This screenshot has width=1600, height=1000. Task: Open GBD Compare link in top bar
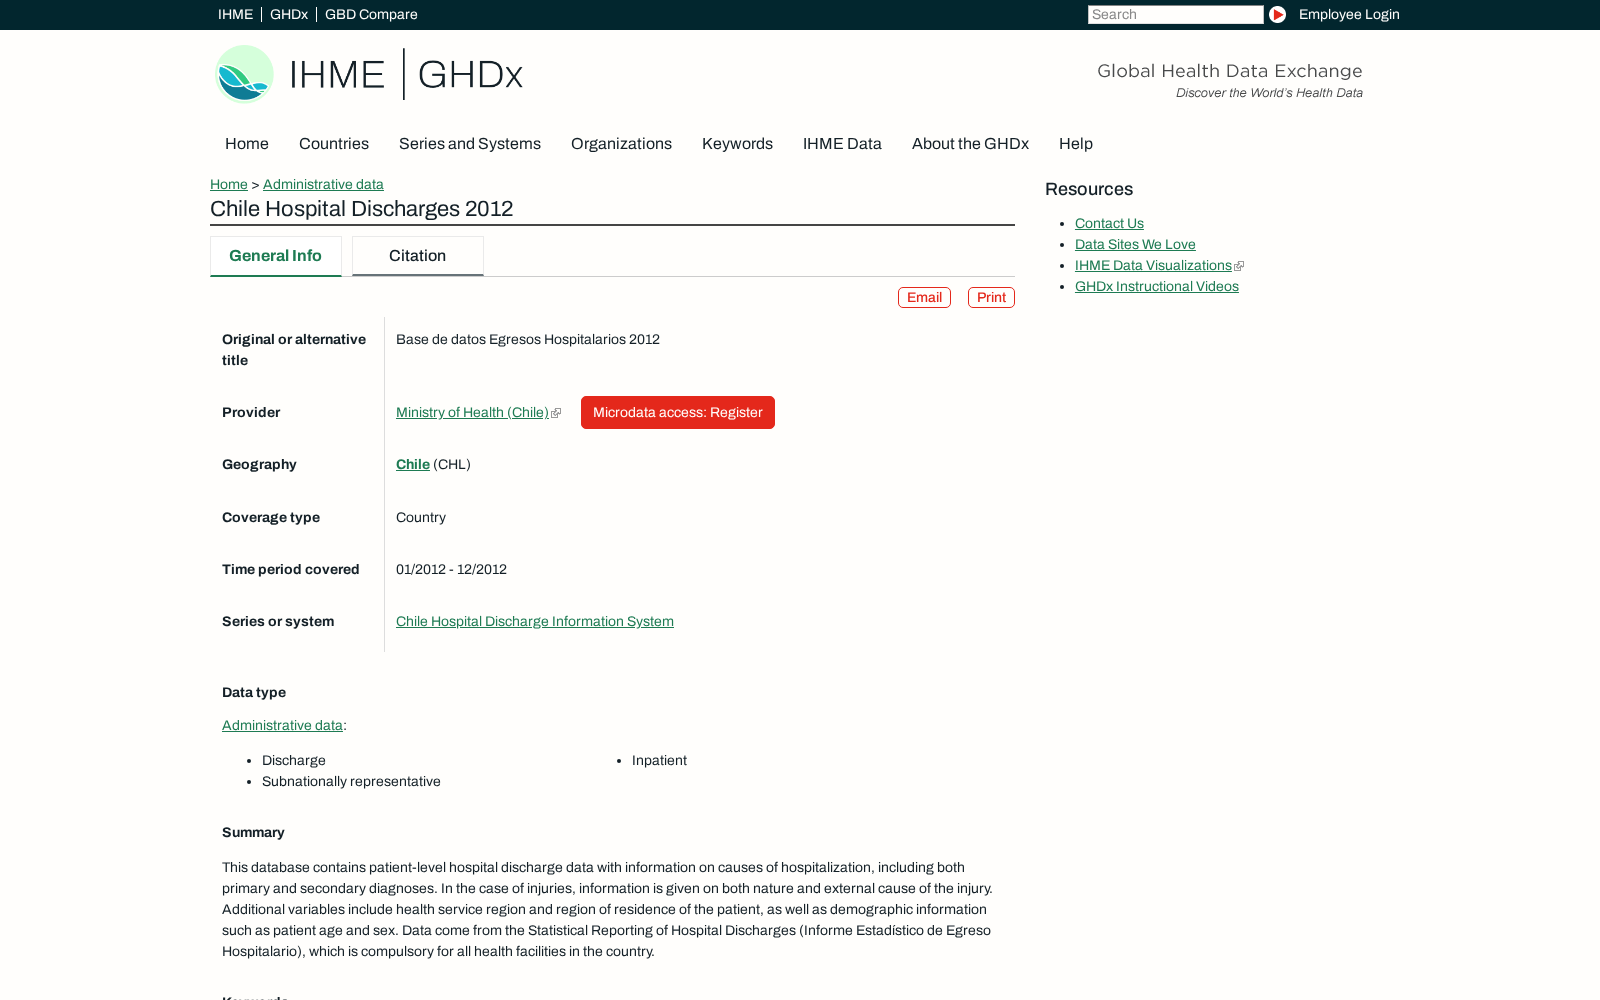371,15
